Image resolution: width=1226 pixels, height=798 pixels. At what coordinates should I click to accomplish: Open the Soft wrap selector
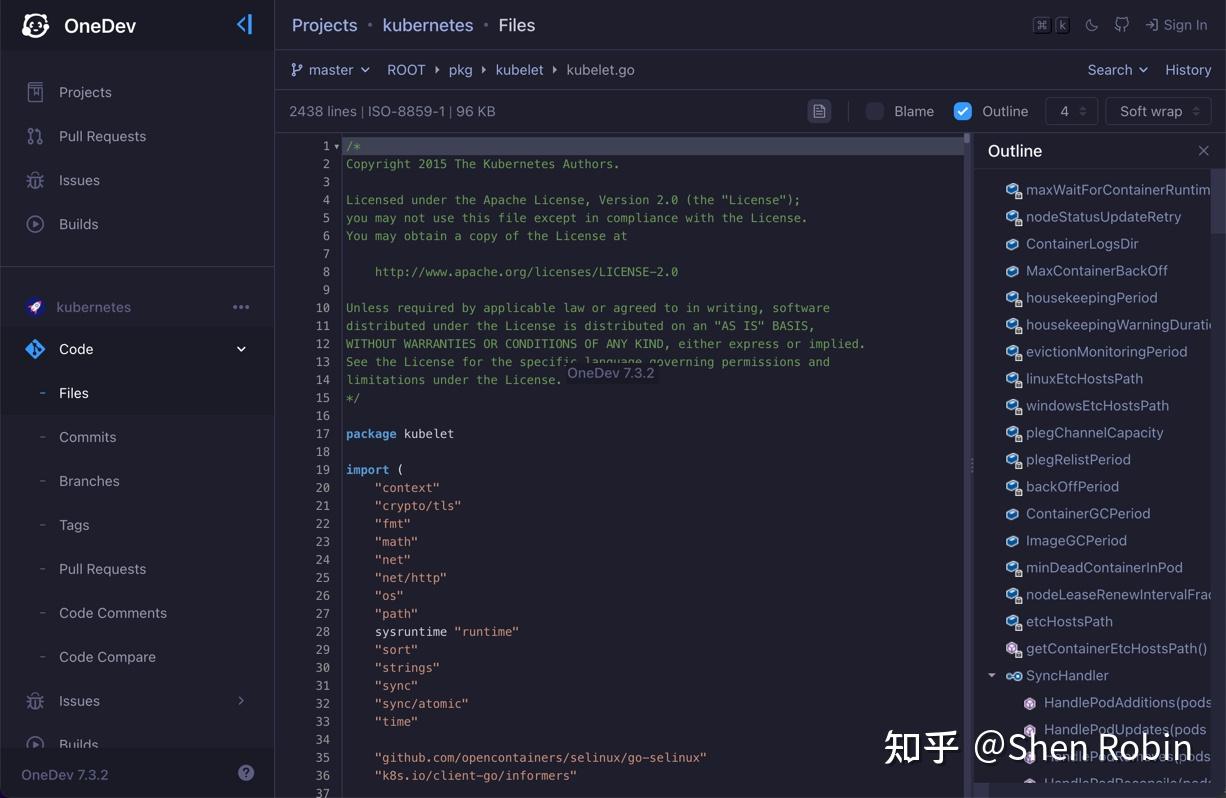click(1157, 111)
